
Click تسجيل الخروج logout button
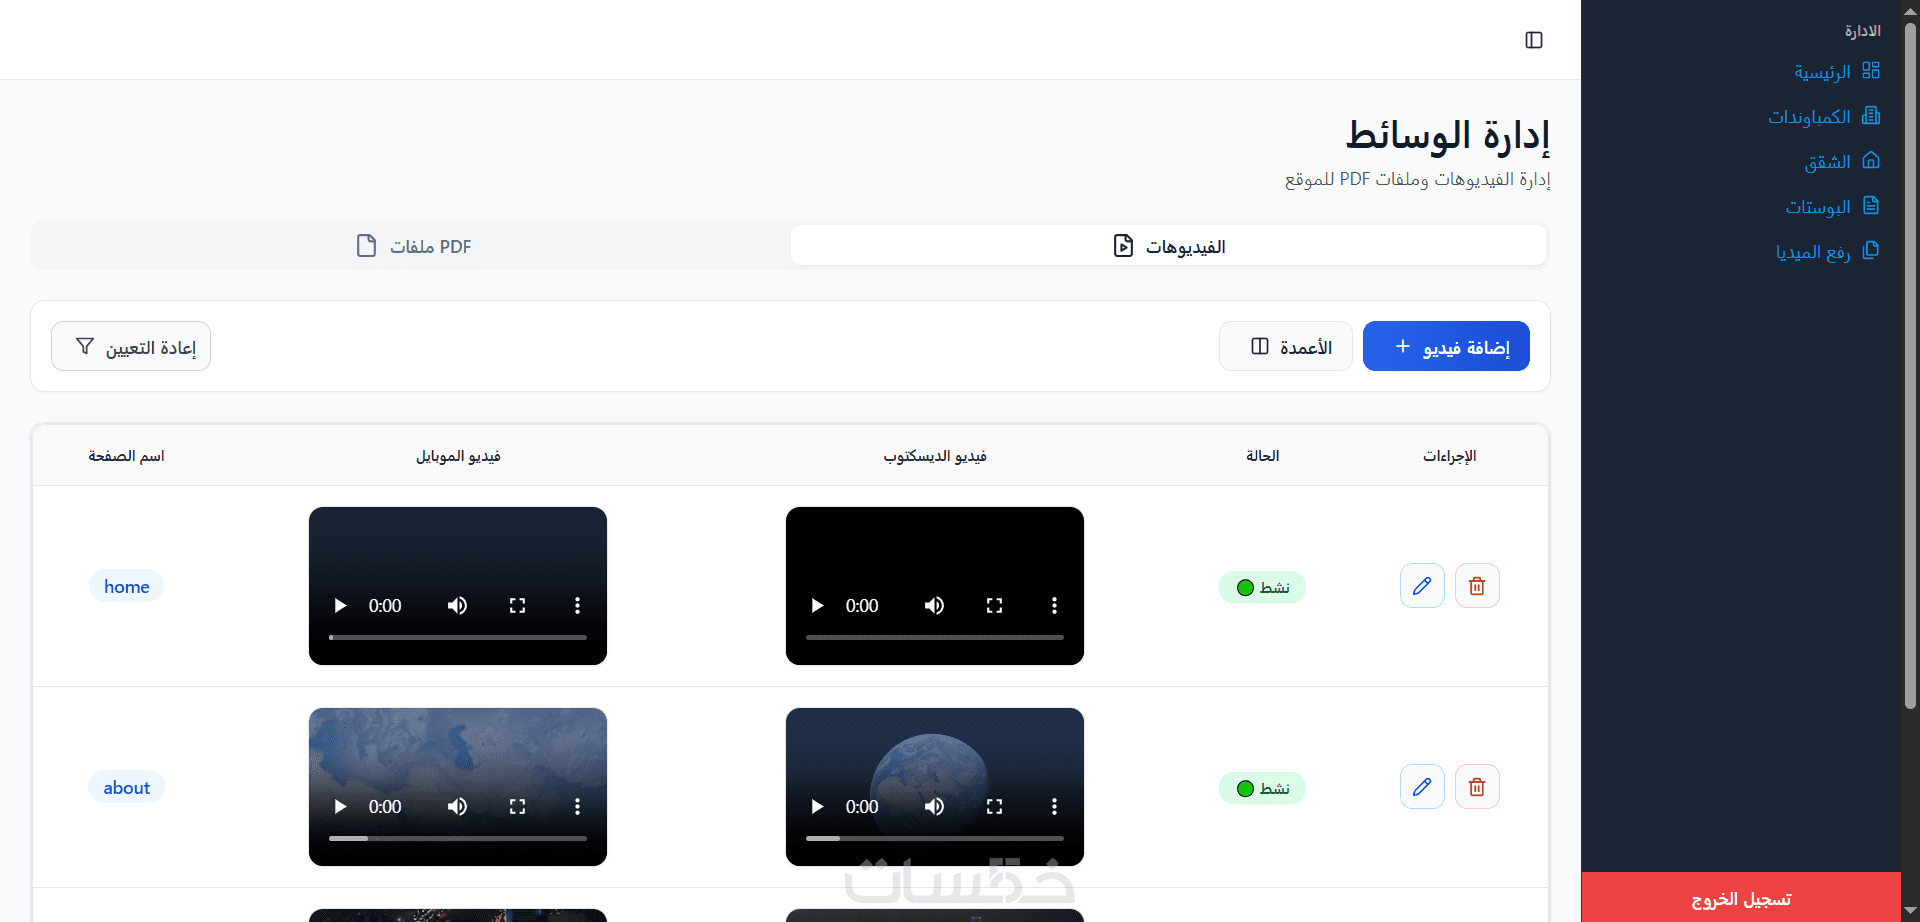1741,898
